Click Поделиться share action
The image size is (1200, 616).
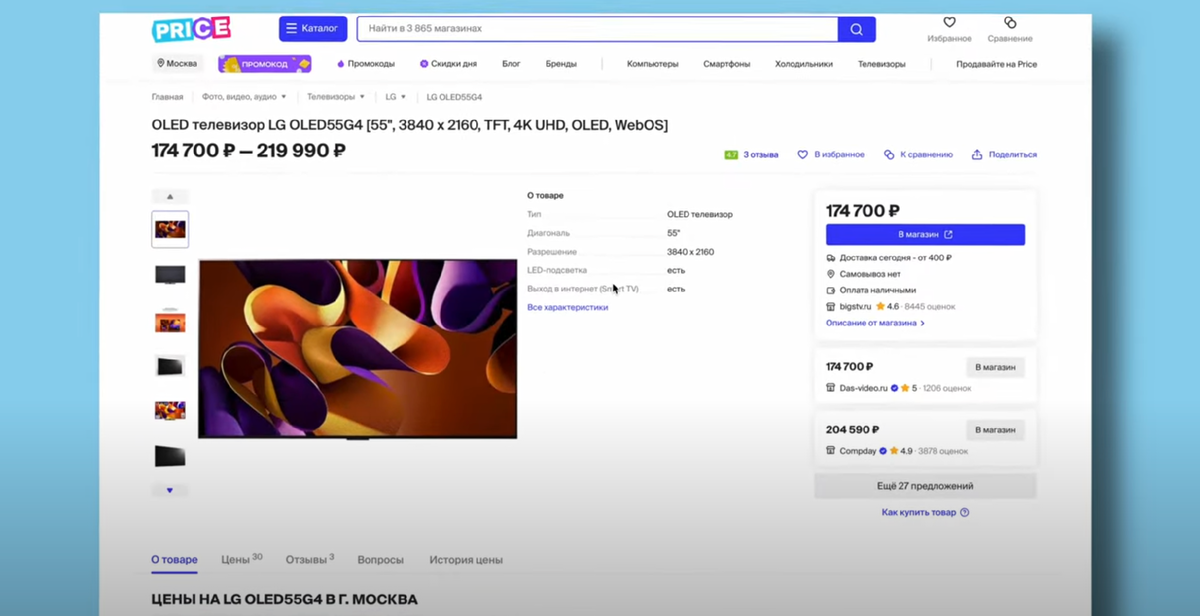(1004, 155)
